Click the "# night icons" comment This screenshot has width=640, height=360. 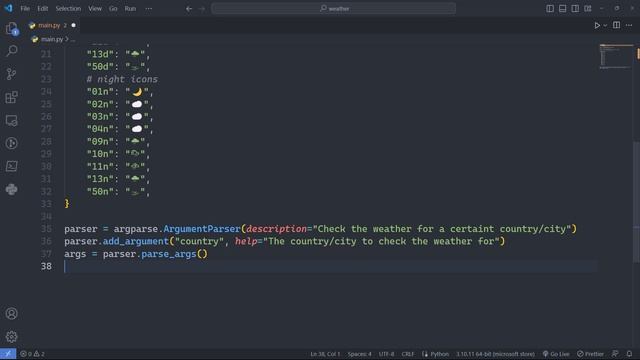coord(122,79)
